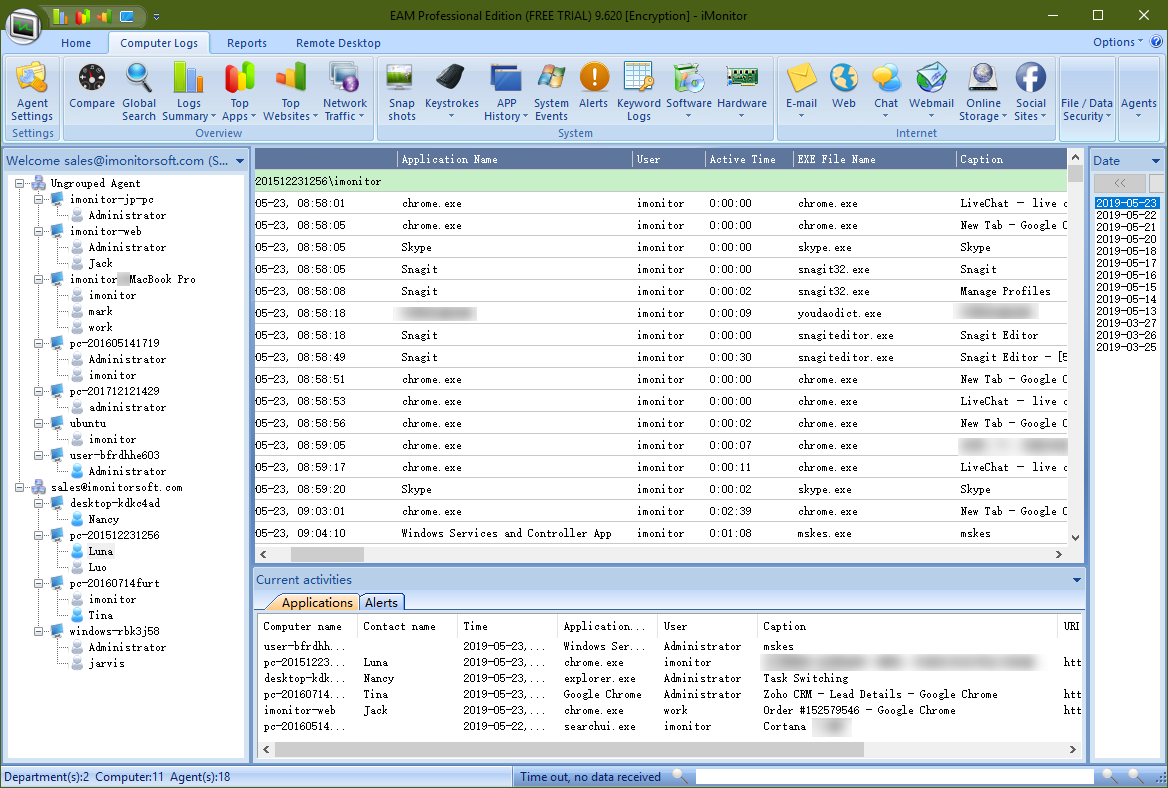1168x788 pixels.
Task: Open Online Storage logs
Action: [x=983, y=92]
